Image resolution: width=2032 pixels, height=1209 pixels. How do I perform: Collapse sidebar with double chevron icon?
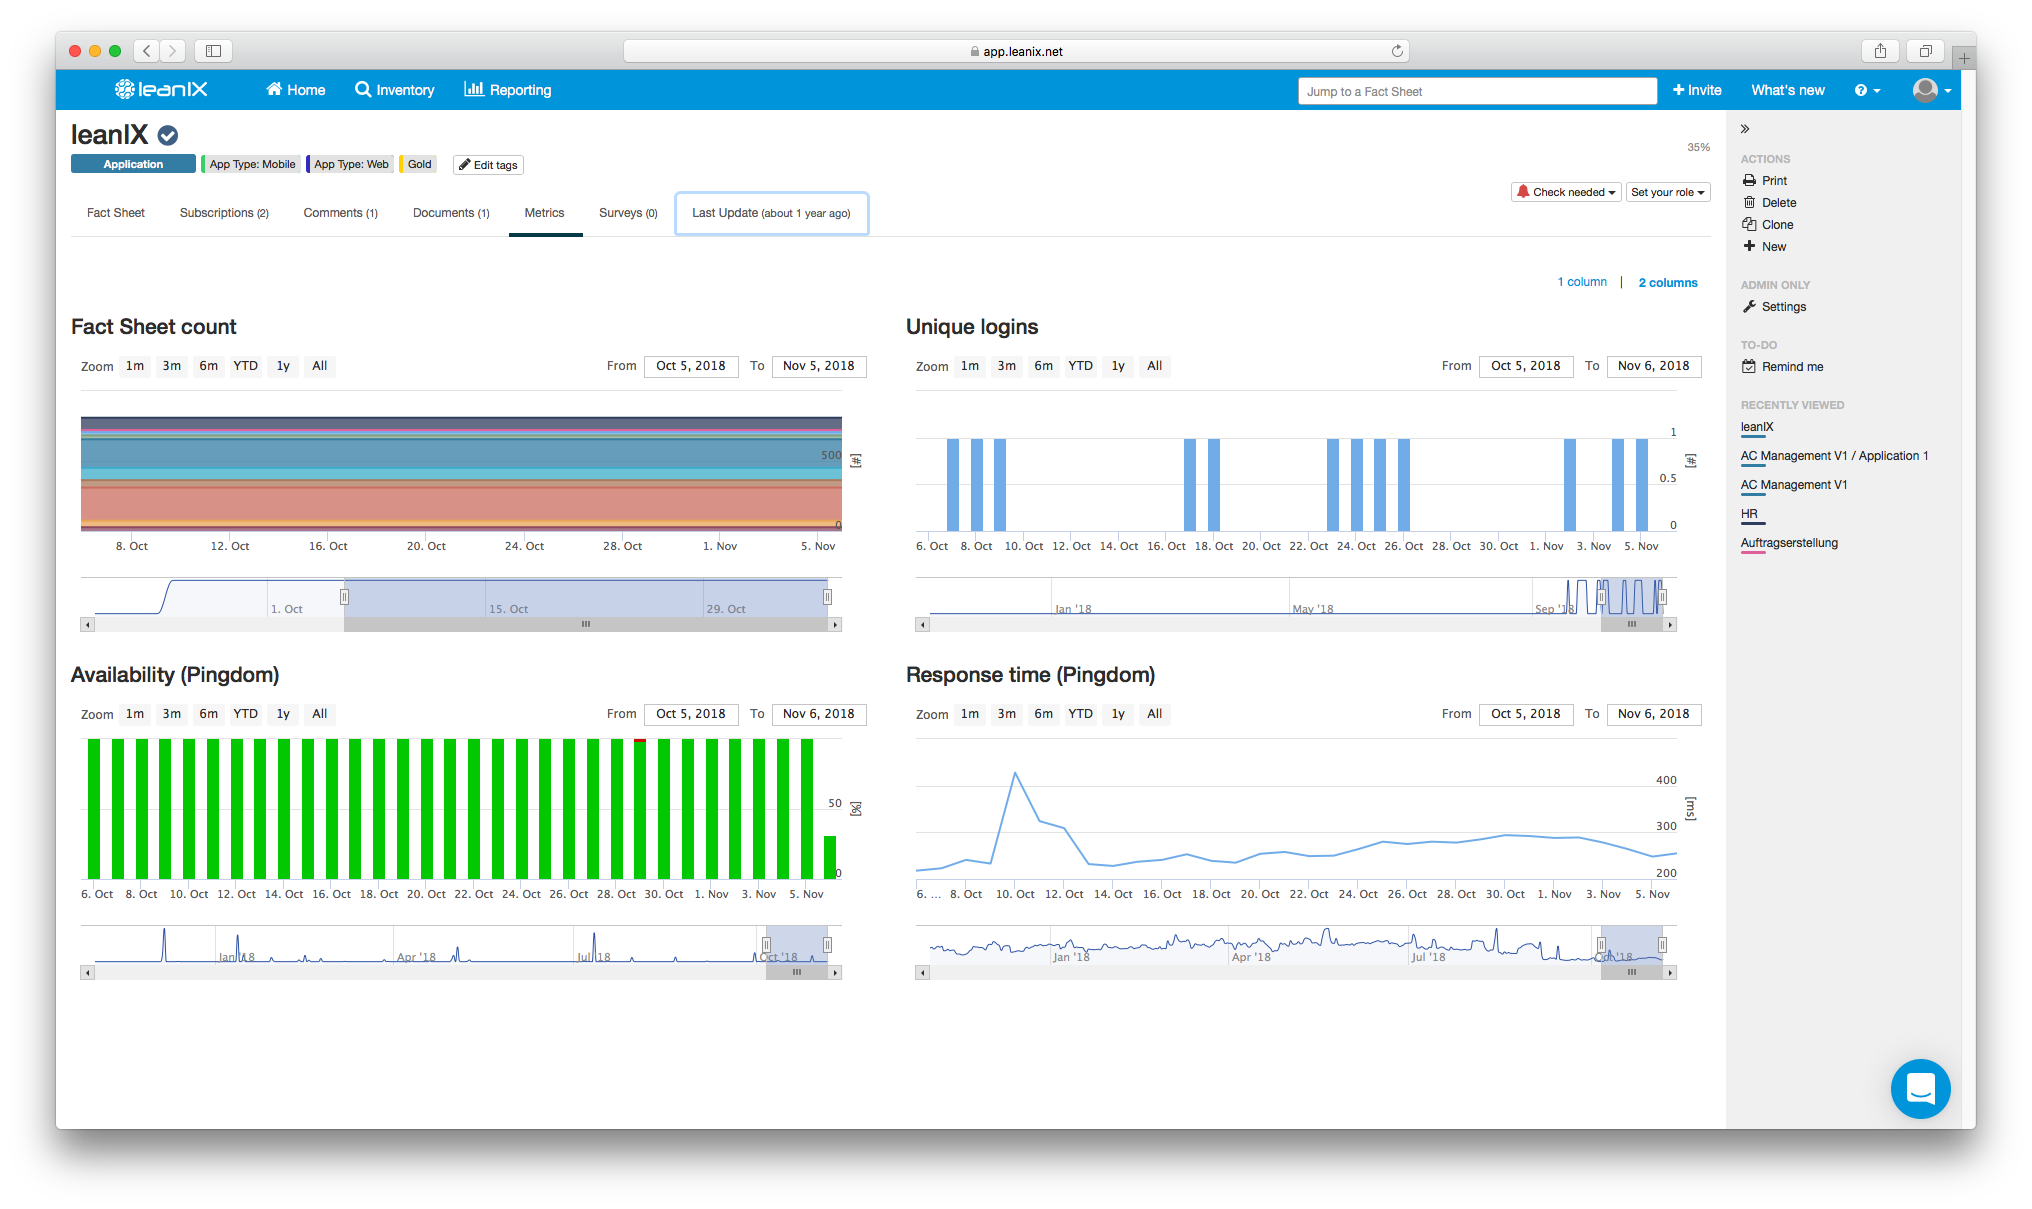(1745, 129)
